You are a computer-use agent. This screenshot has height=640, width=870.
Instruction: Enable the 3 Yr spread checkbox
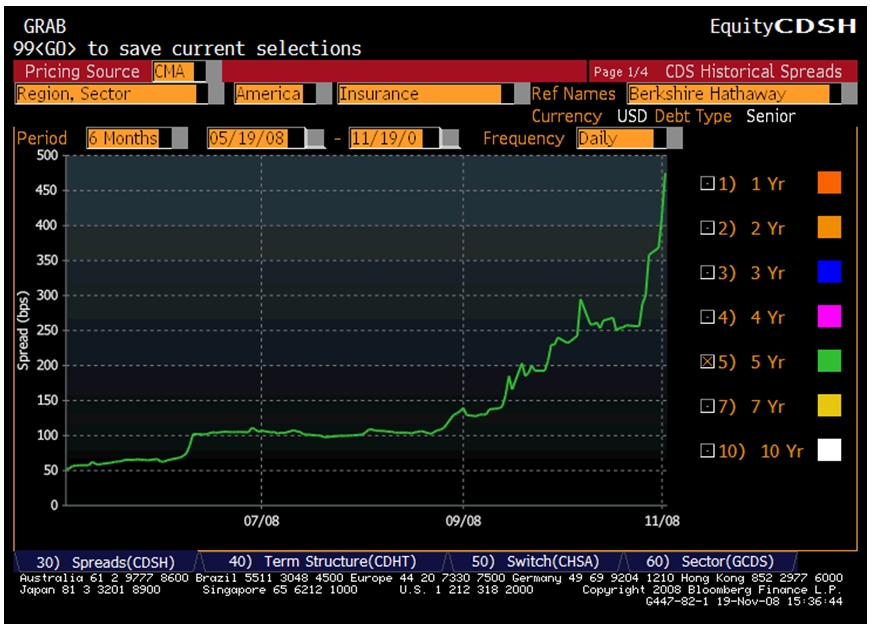[x=707, y=272]
